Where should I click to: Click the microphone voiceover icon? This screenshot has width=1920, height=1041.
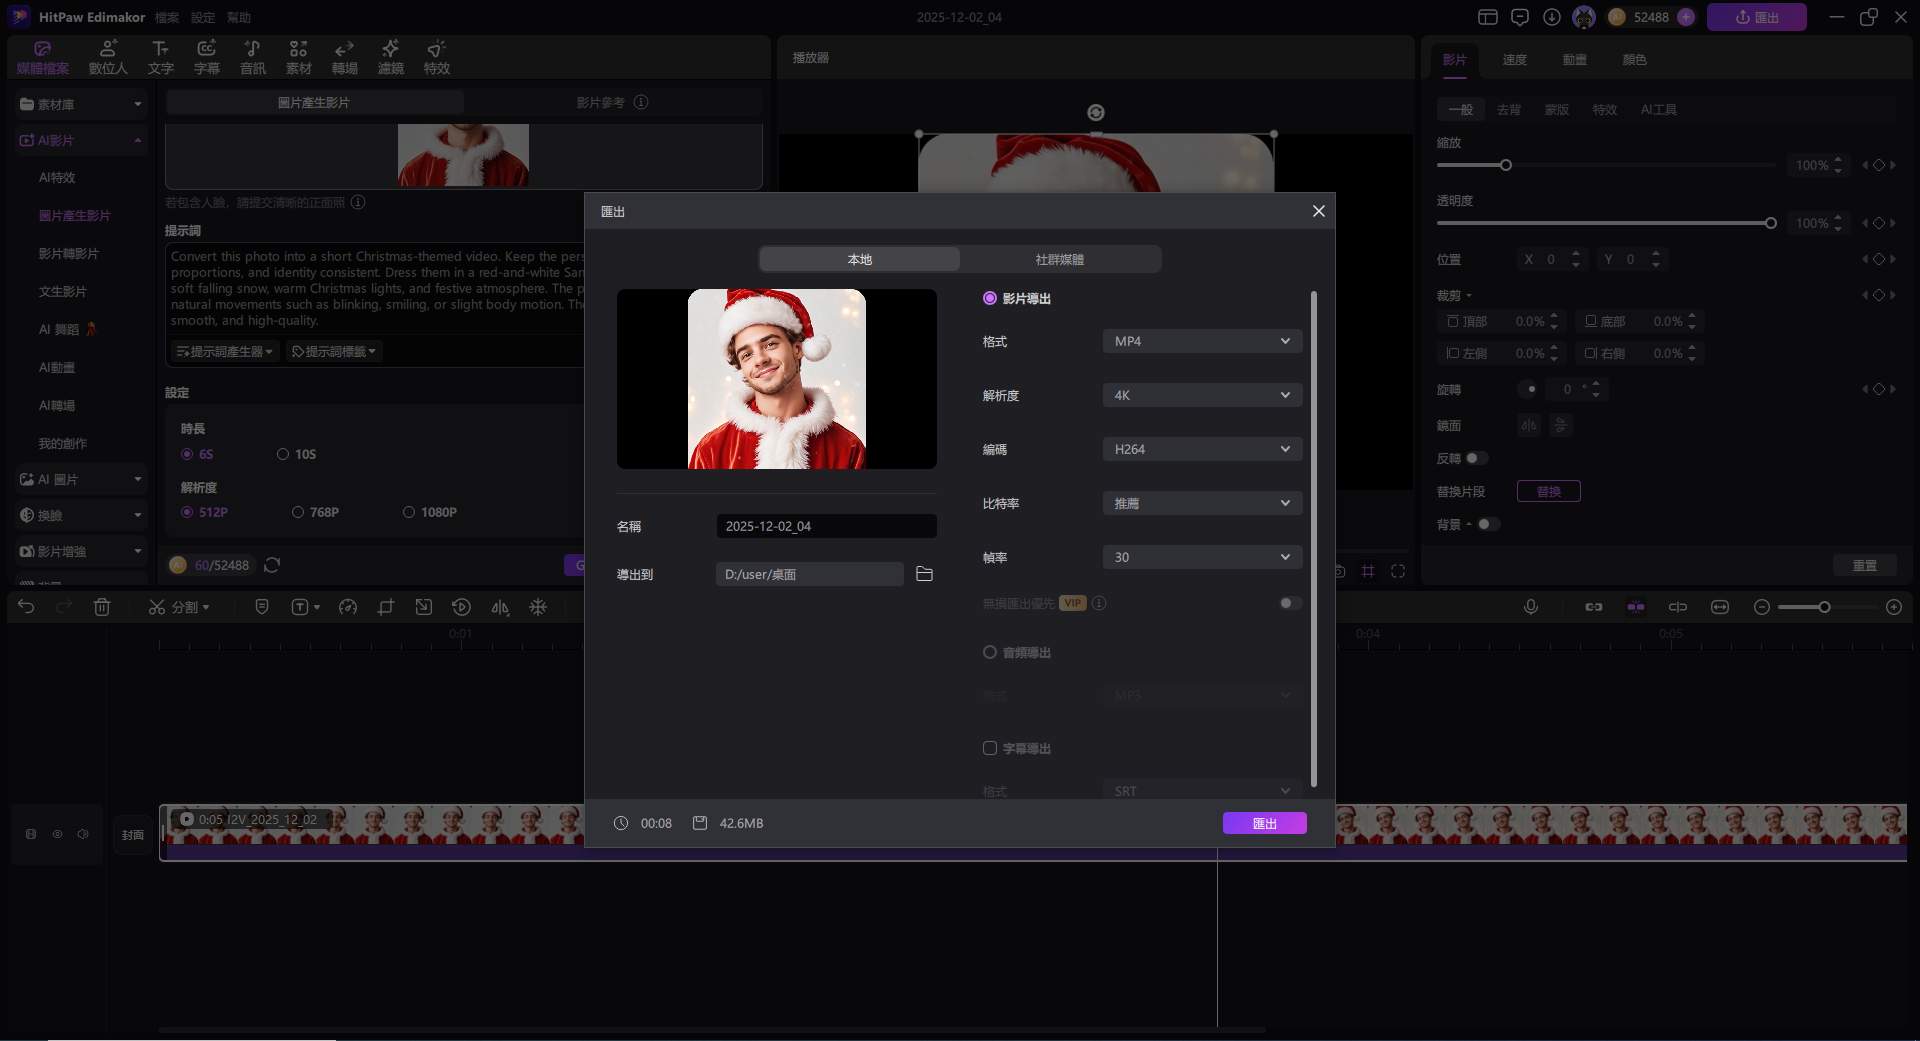1530,607
